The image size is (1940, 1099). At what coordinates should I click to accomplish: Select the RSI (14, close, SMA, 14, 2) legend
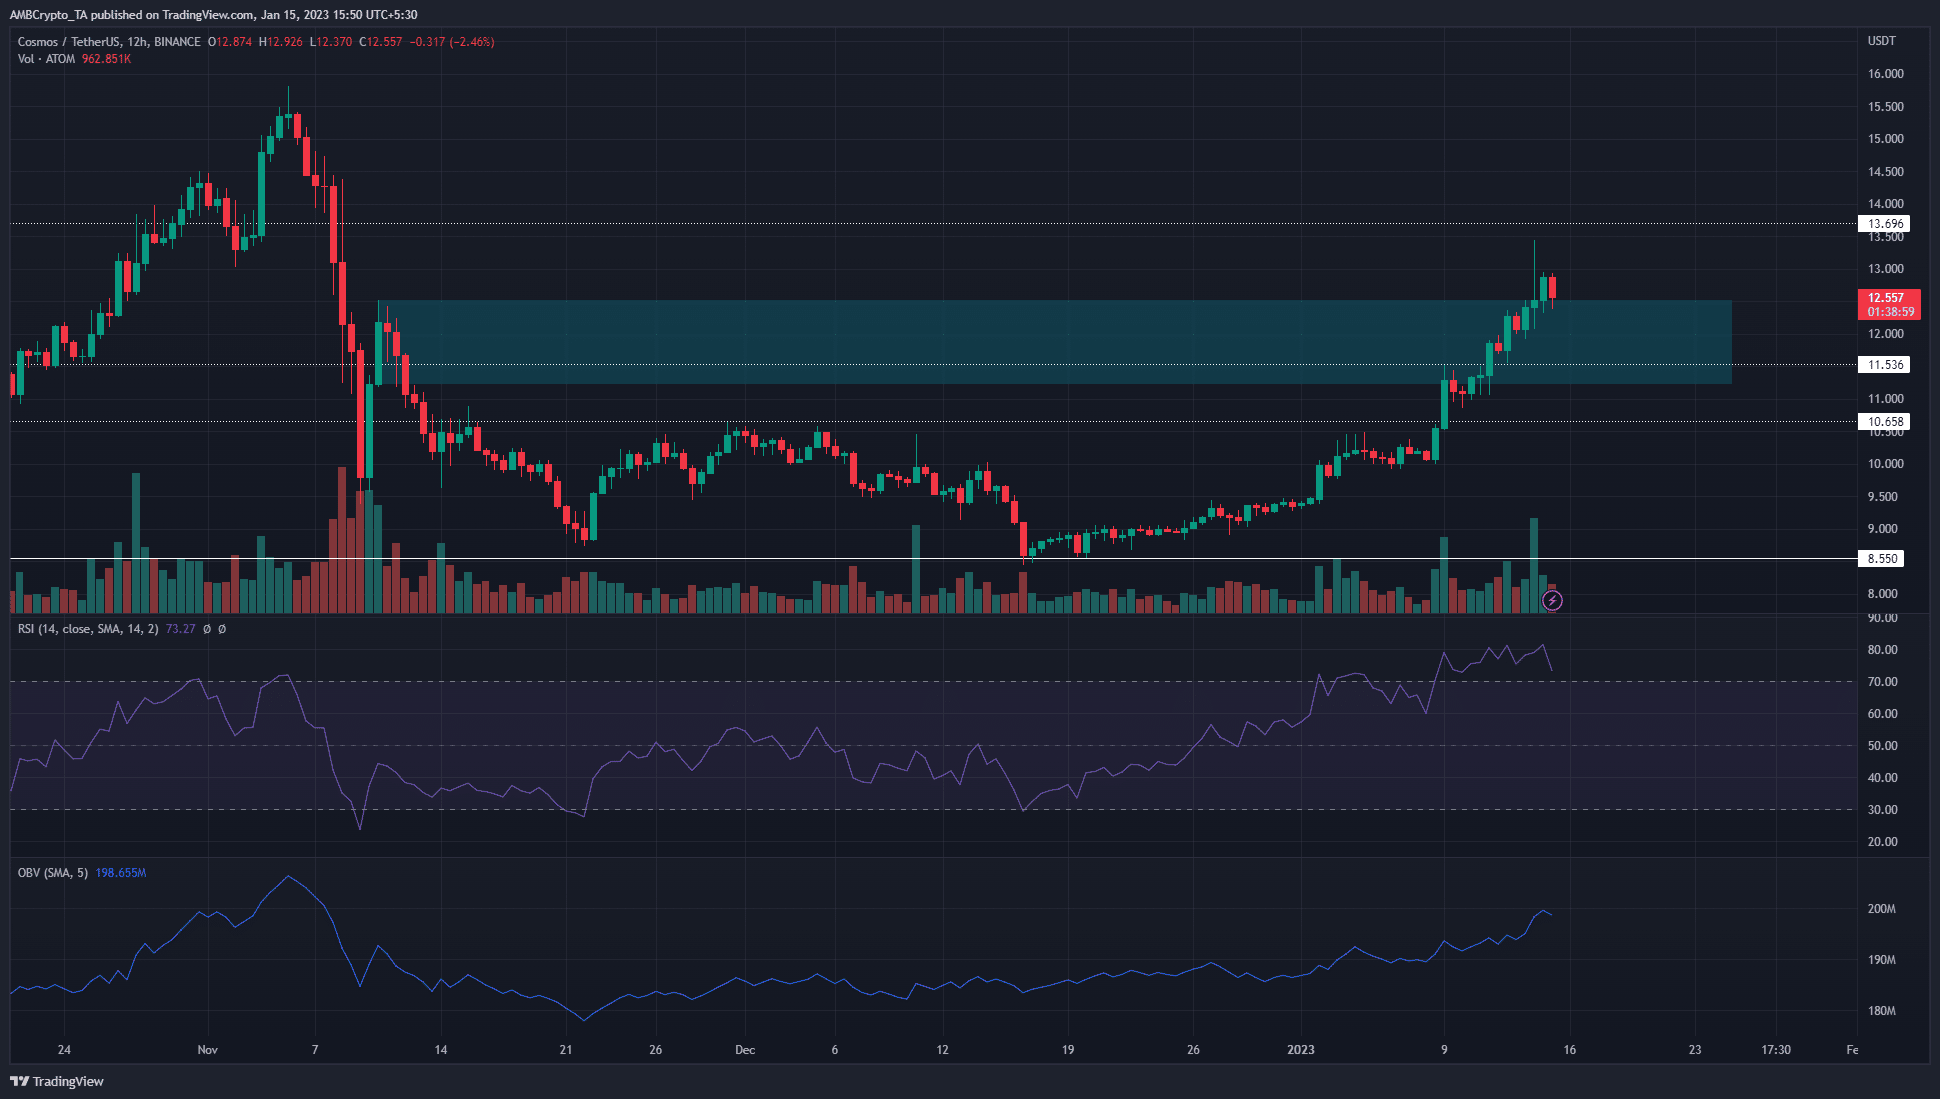(88, 629)
